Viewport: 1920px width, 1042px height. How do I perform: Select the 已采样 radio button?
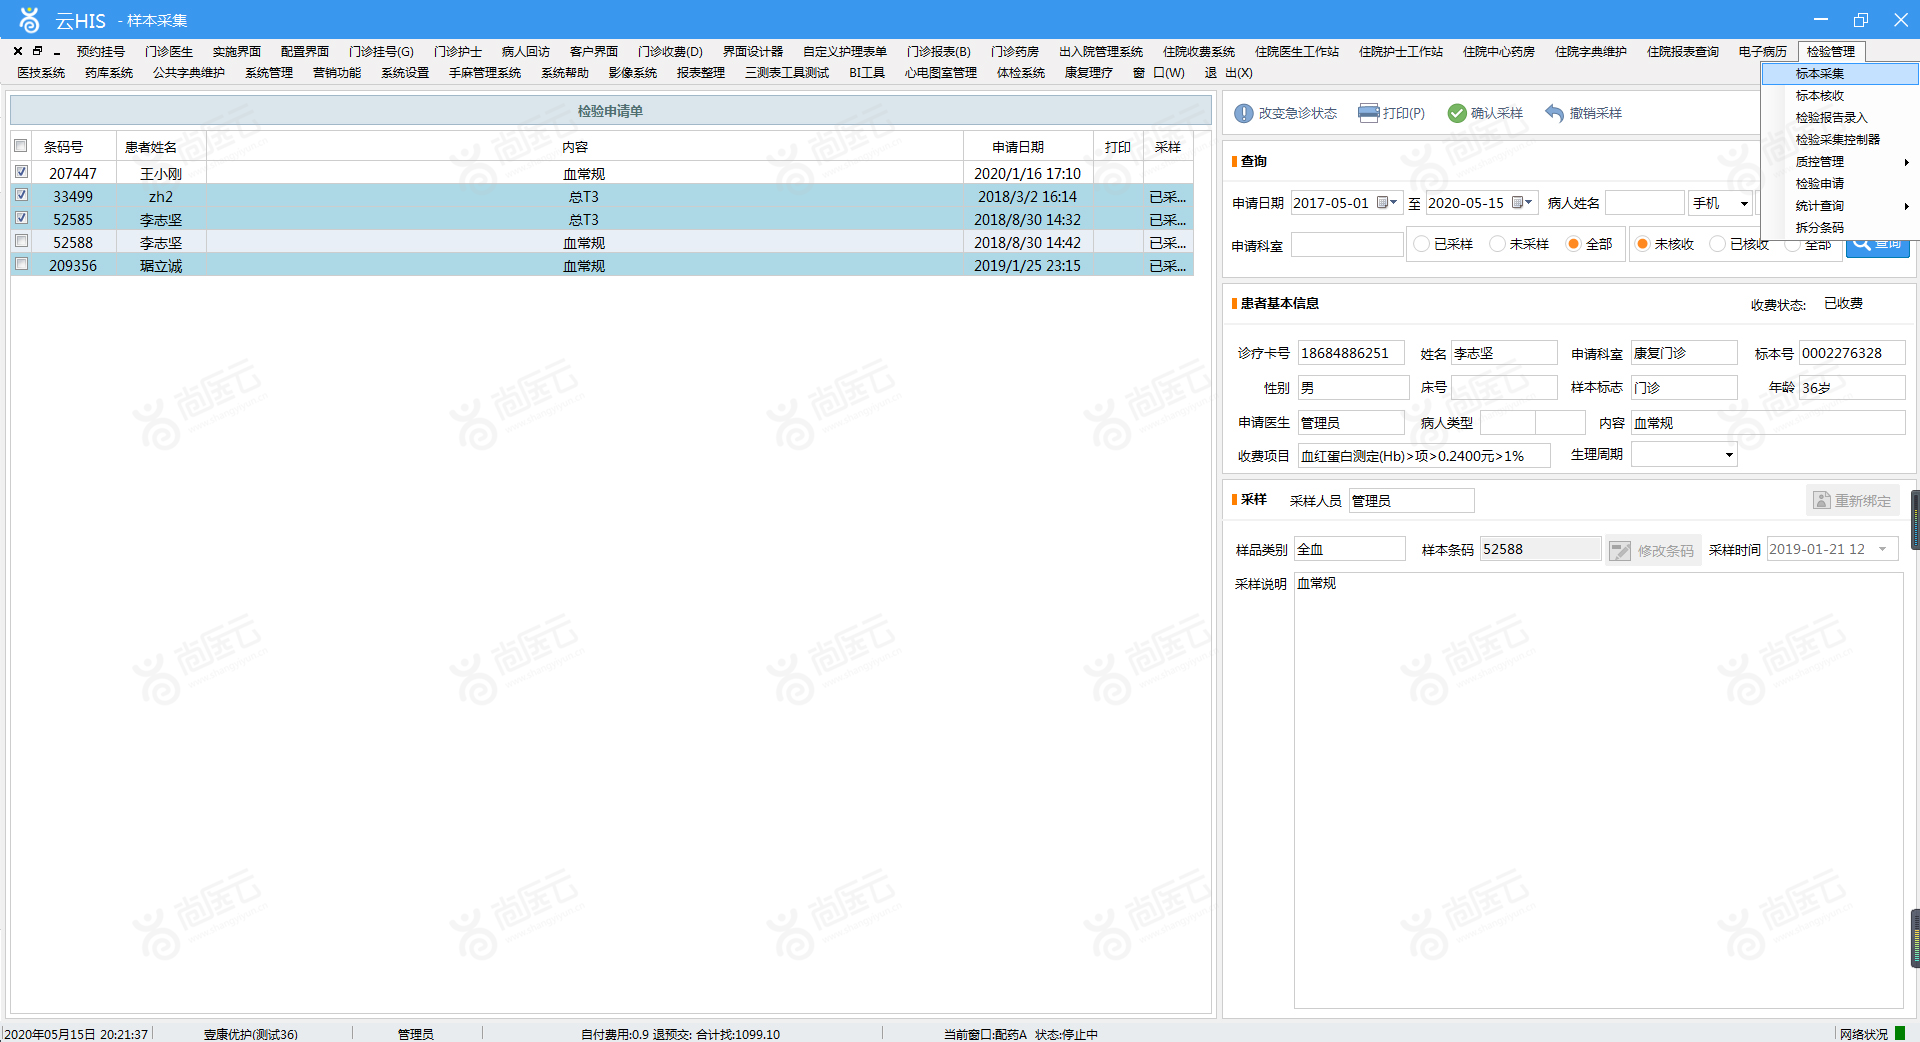point(1421,244)
